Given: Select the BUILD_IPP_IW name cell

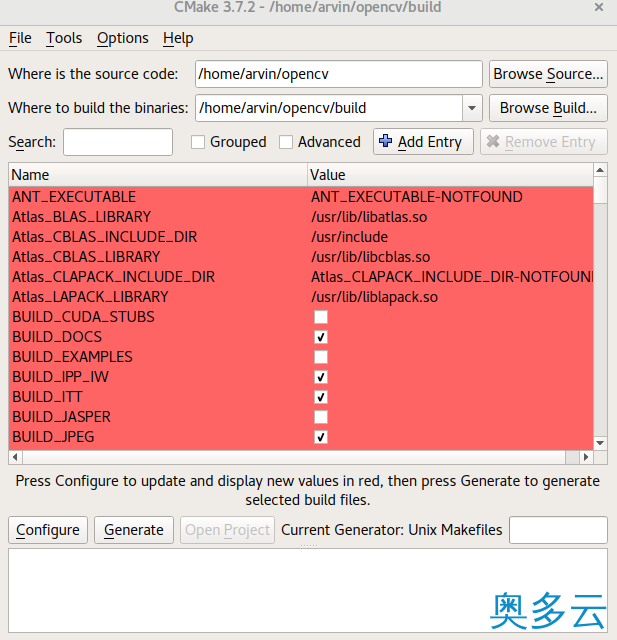Looking at the screenshot, I should 60,377.
